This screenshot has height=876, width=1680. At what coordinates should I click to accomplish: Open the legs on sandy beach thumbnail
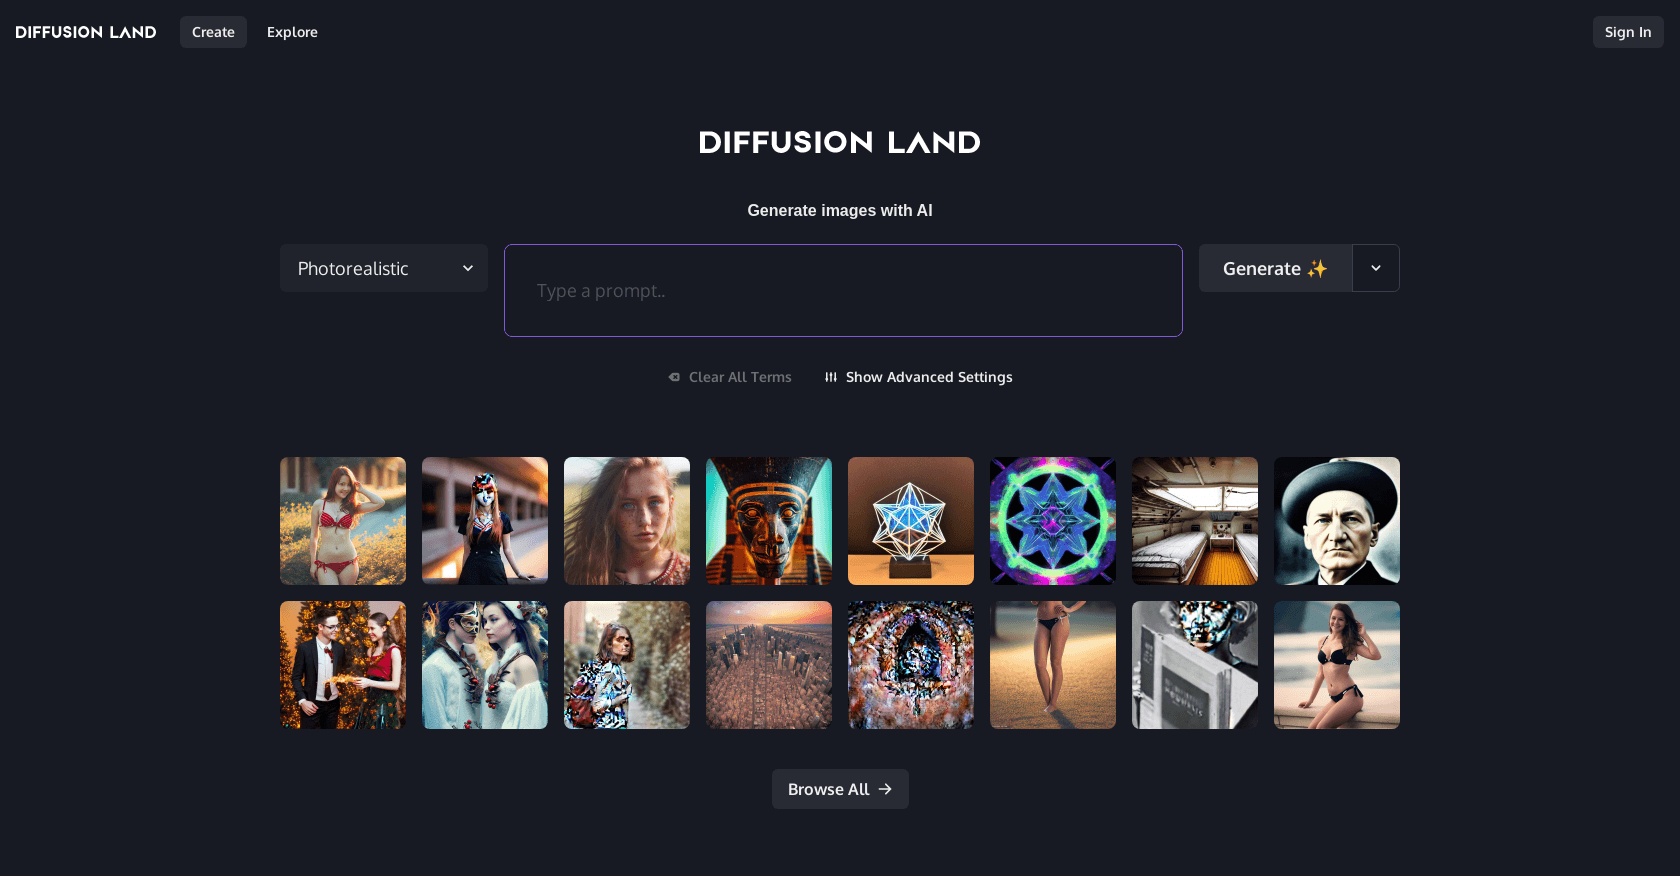click(1053, 665)
